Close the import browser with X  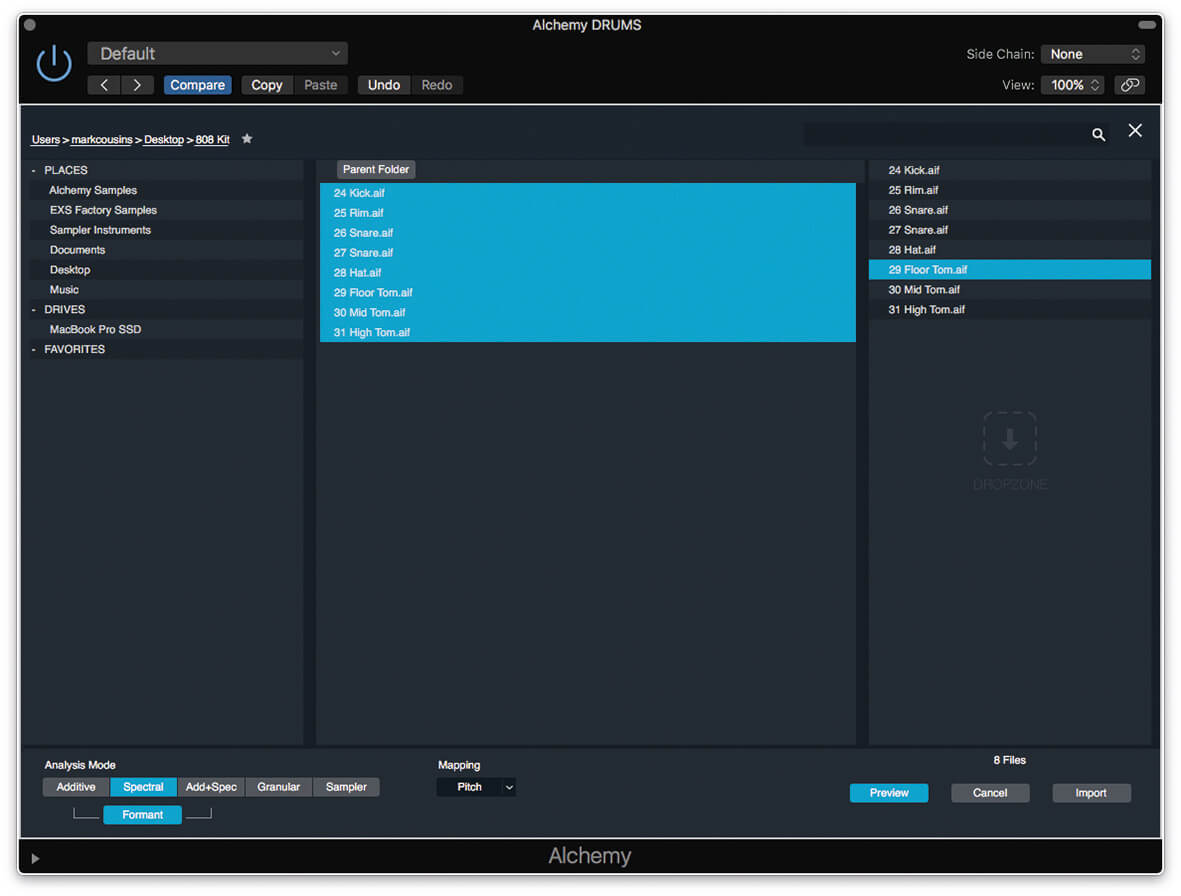pyautogui.click(x=1135, y=131)
